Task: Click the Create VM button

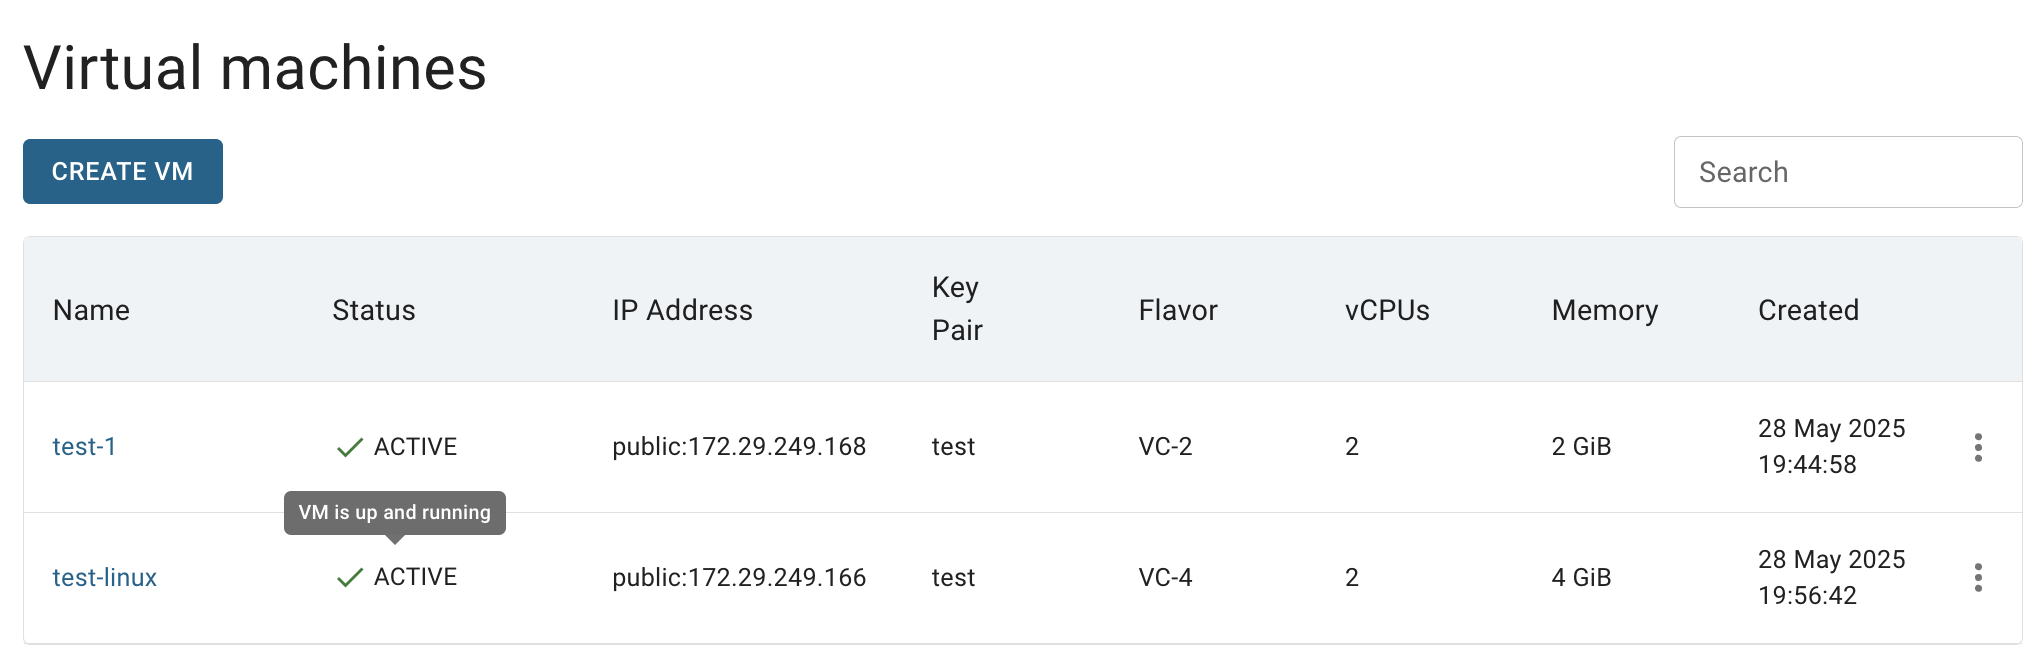Action: tap(123, 171)
